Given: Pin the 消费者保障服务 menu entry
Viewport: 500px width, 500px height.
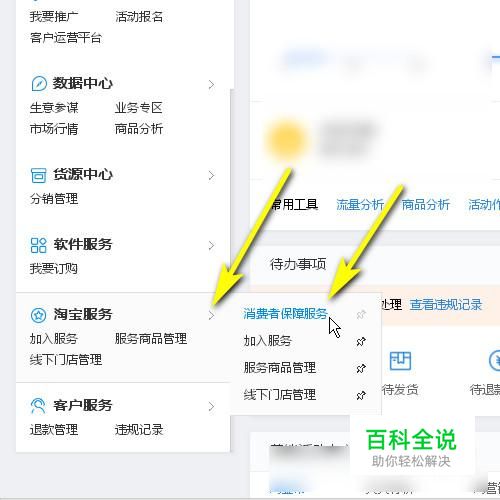Looking at the screenshot, I should coord(361,314).
